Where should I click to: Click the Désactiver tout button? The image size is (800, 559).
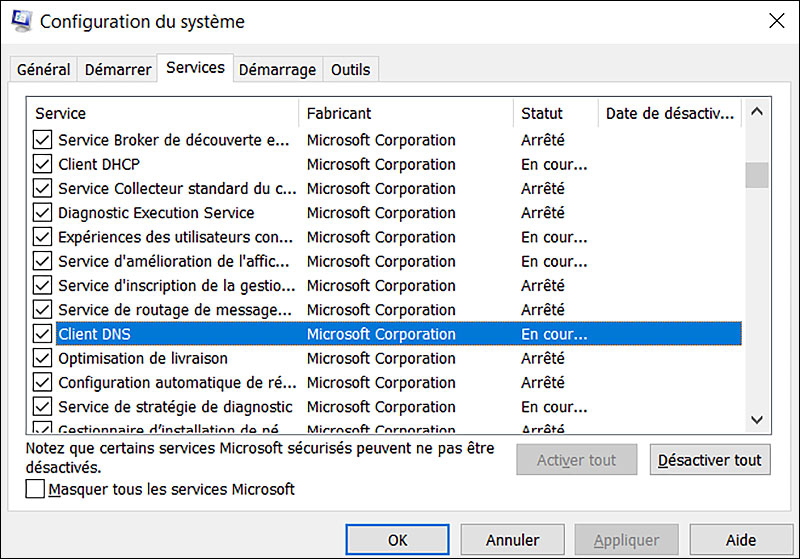[x=710, y=460]
